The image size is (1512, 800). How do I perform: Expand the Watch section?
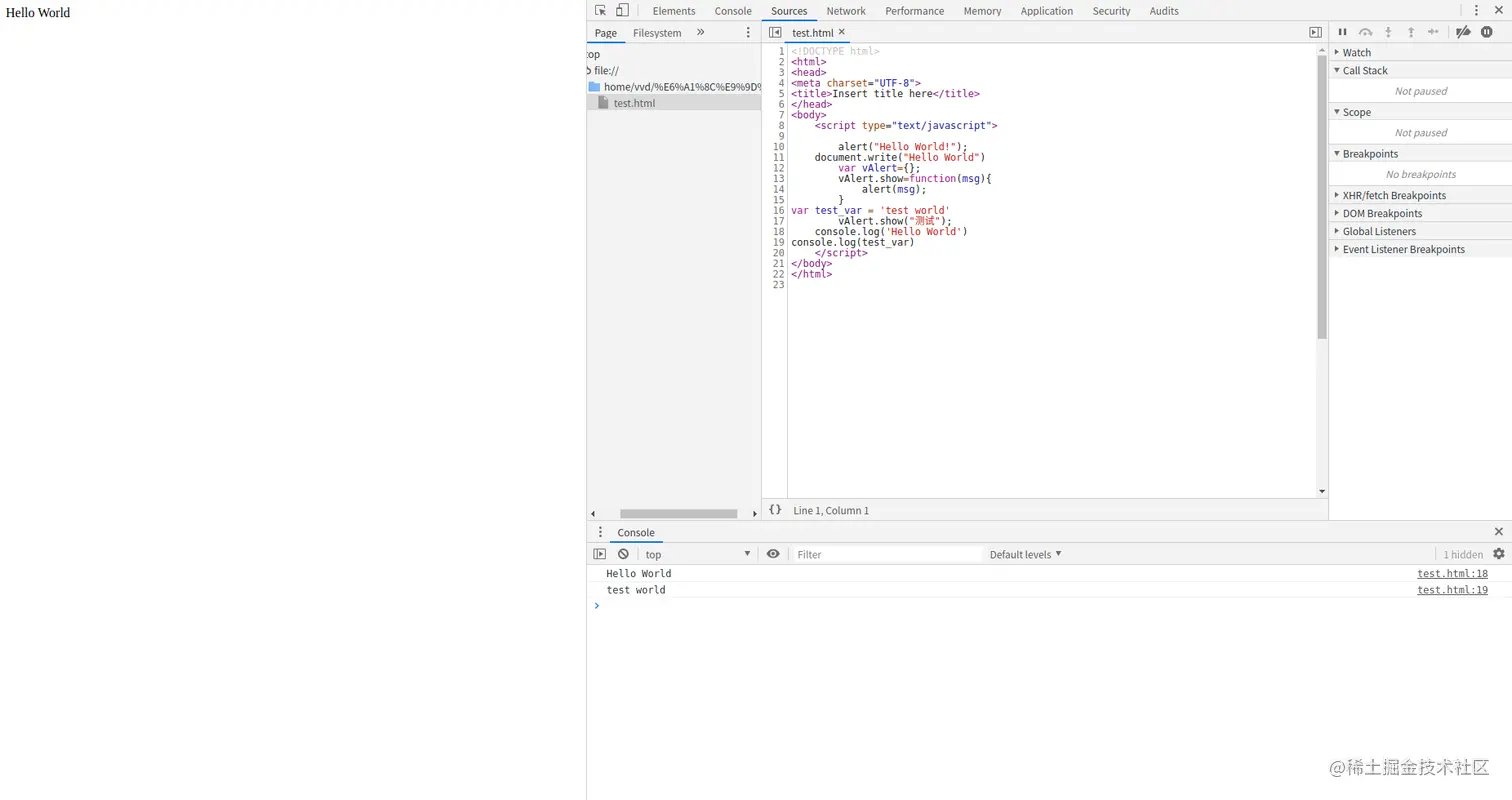[1420, 52]
